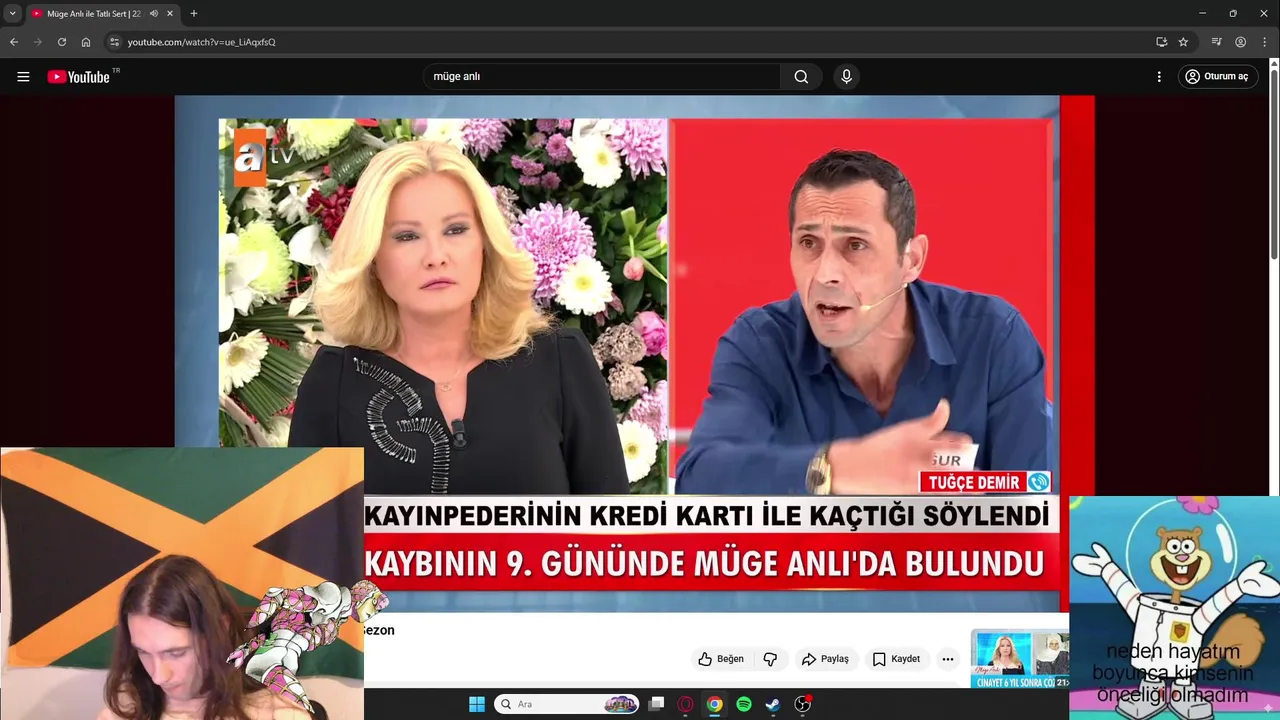
Task: Open OBS Studio from the taskbar
Action: [802, 704]
